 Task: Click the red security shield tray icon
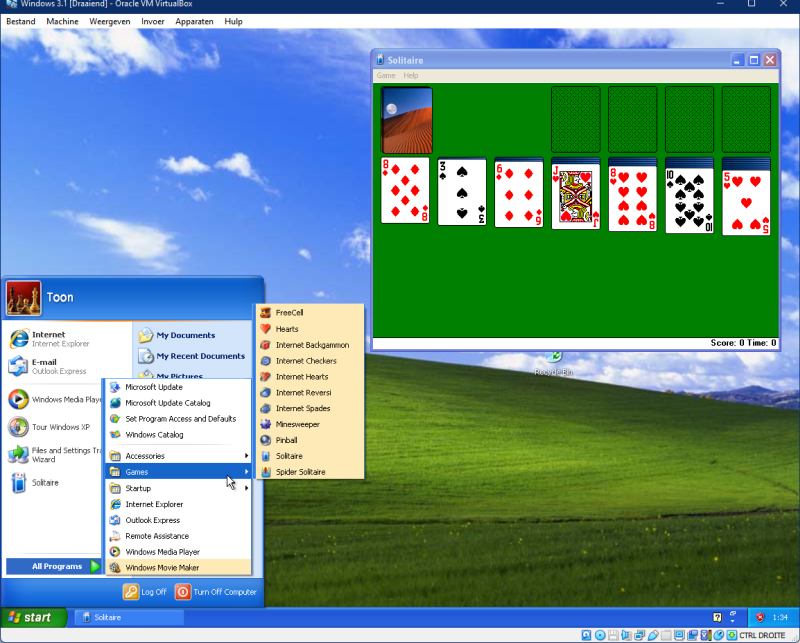click(760, 617)
